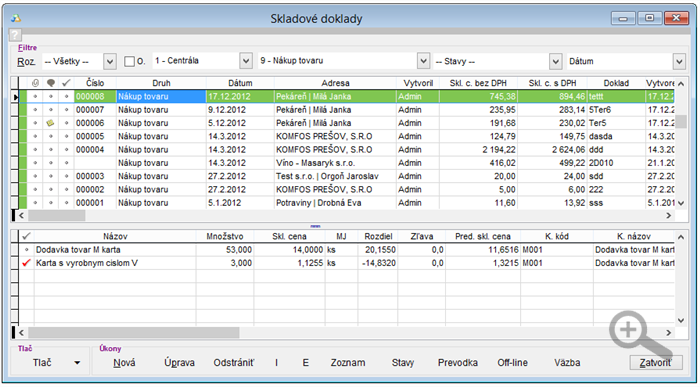700x387 pixels.
Task: Click the Nová button
Action: (x=124, y=363)
